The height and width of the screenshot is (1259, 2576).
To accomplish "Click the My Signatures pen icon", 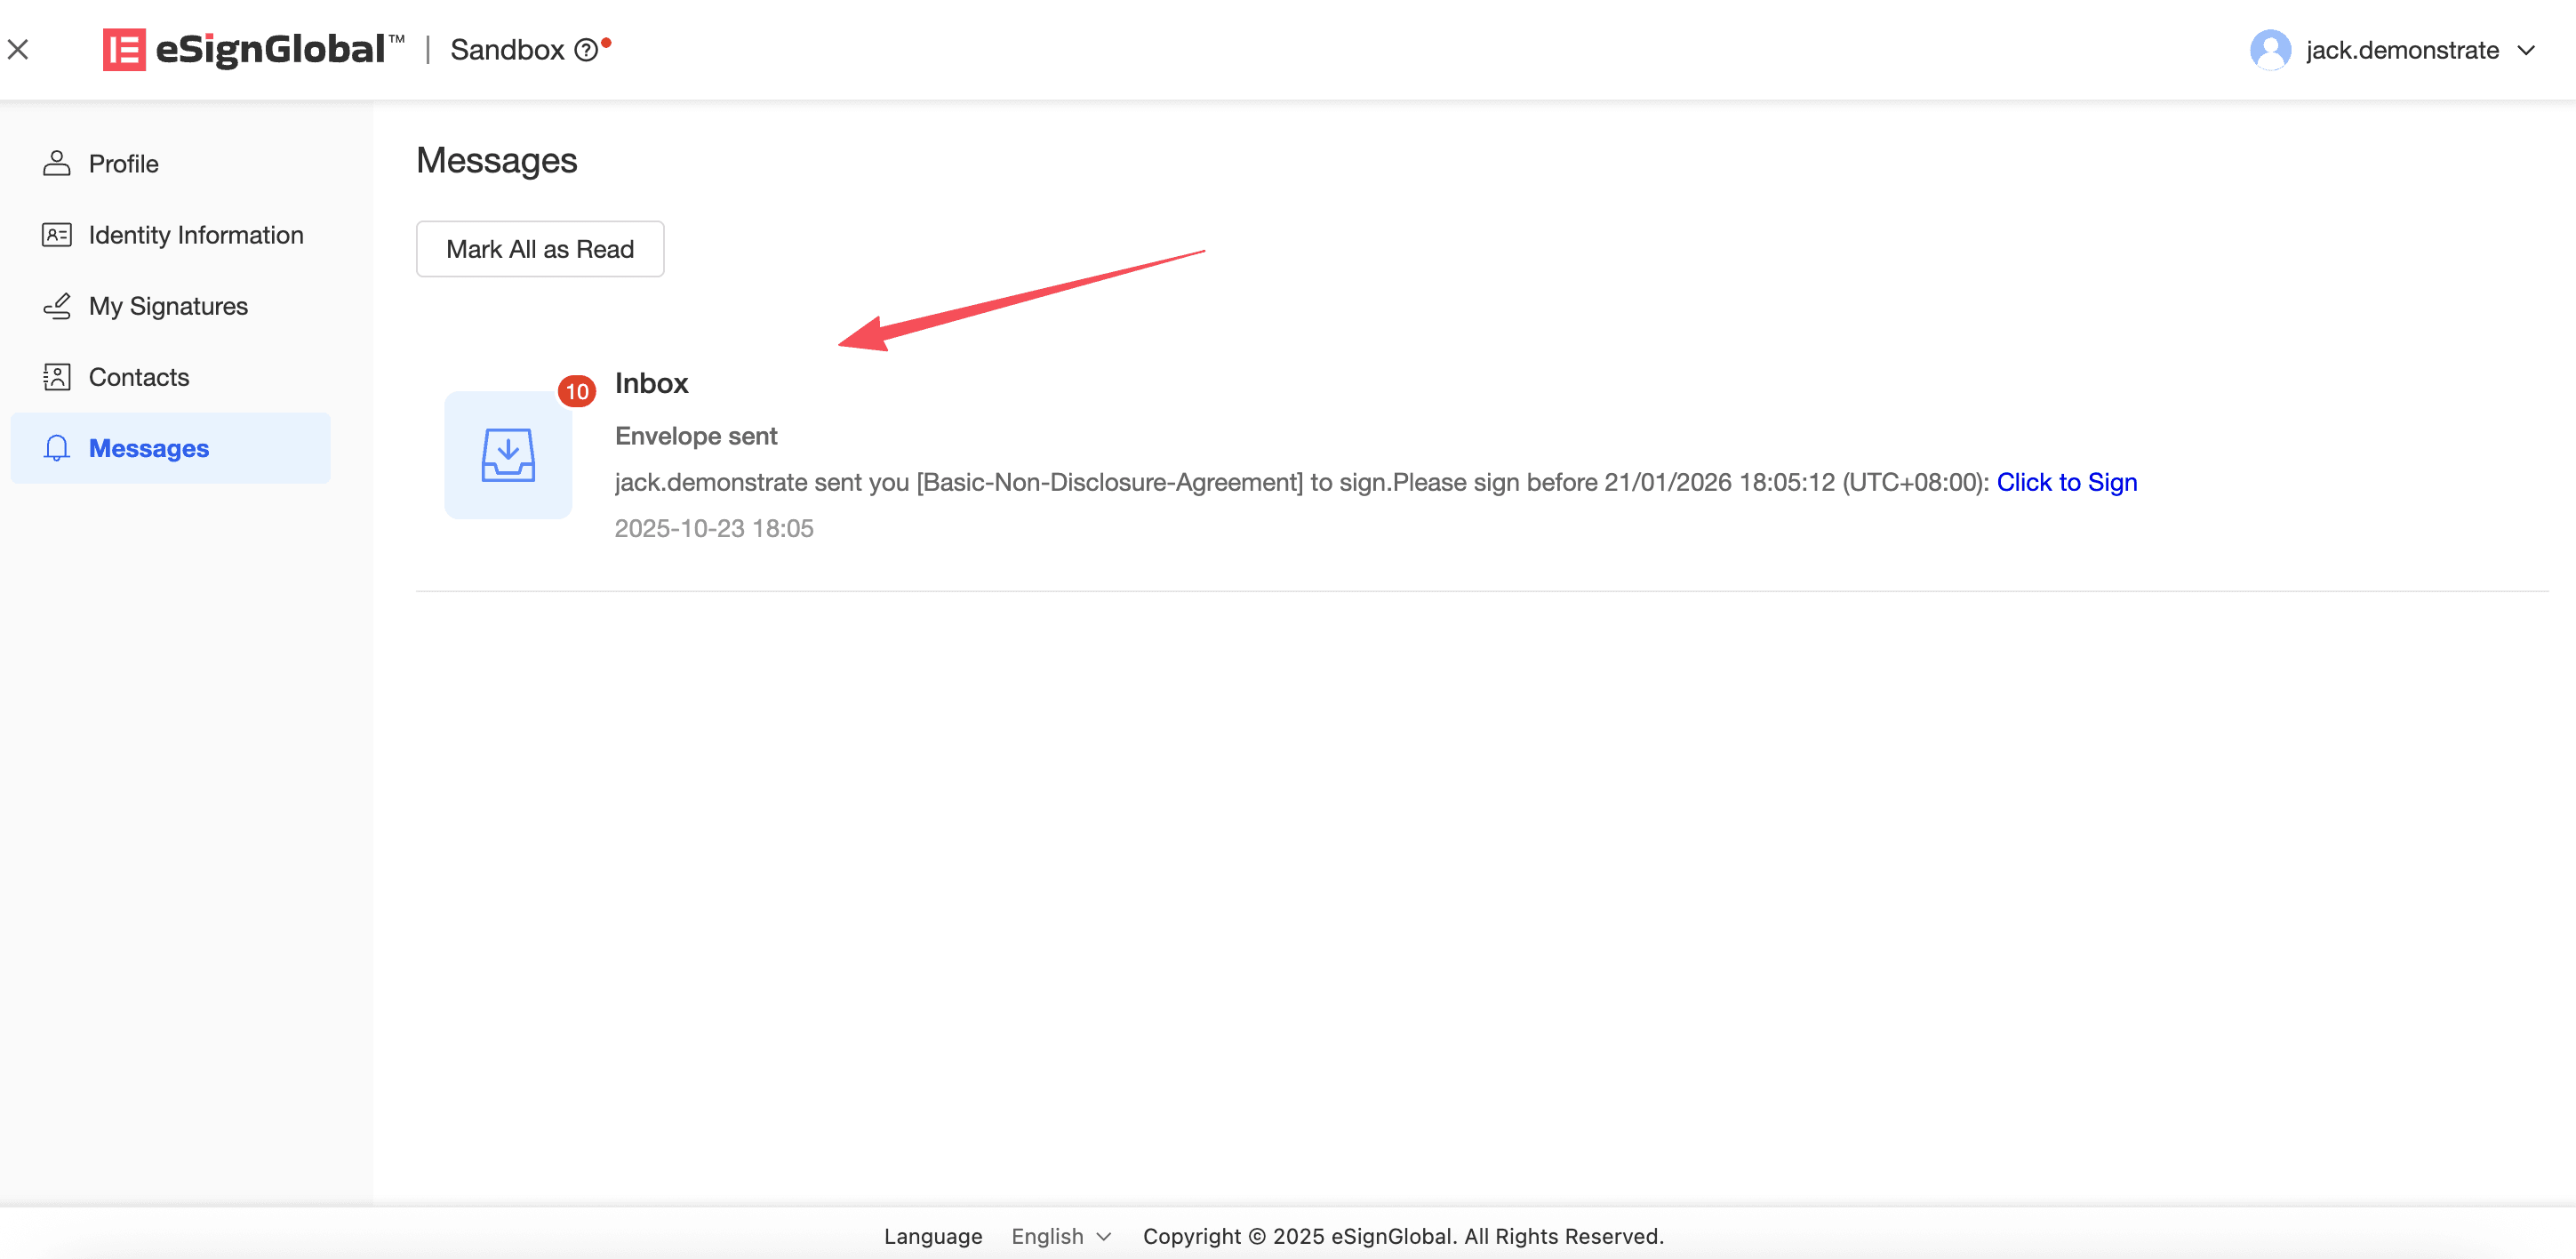I will click(x=57, y=306).
